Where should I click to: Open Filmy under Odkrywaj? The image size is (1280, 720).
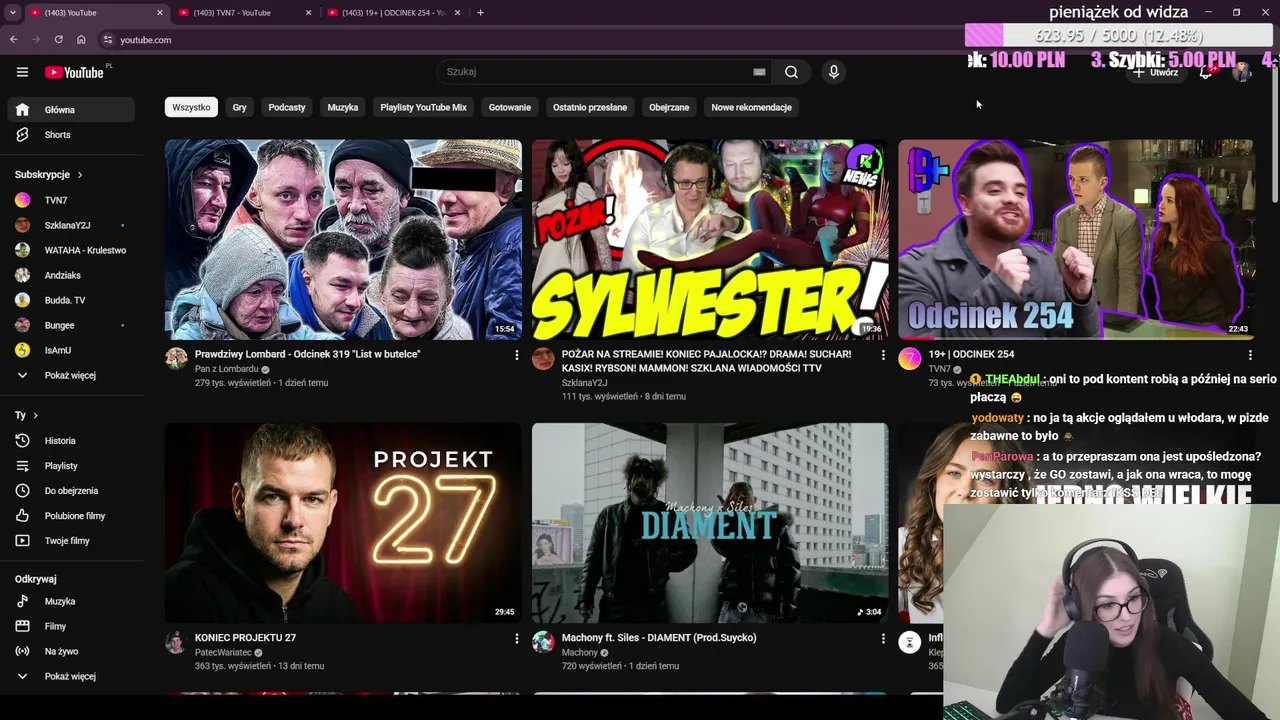coord(70,627)
